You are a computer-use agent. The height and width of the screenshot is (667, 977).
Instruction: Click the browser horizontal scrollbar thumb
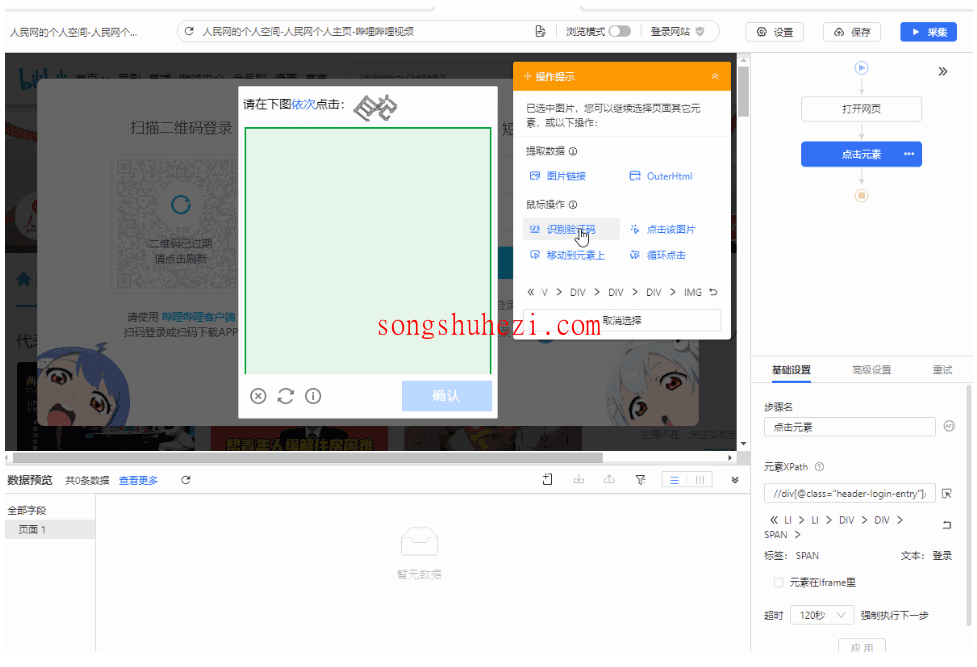coord(308,458)
